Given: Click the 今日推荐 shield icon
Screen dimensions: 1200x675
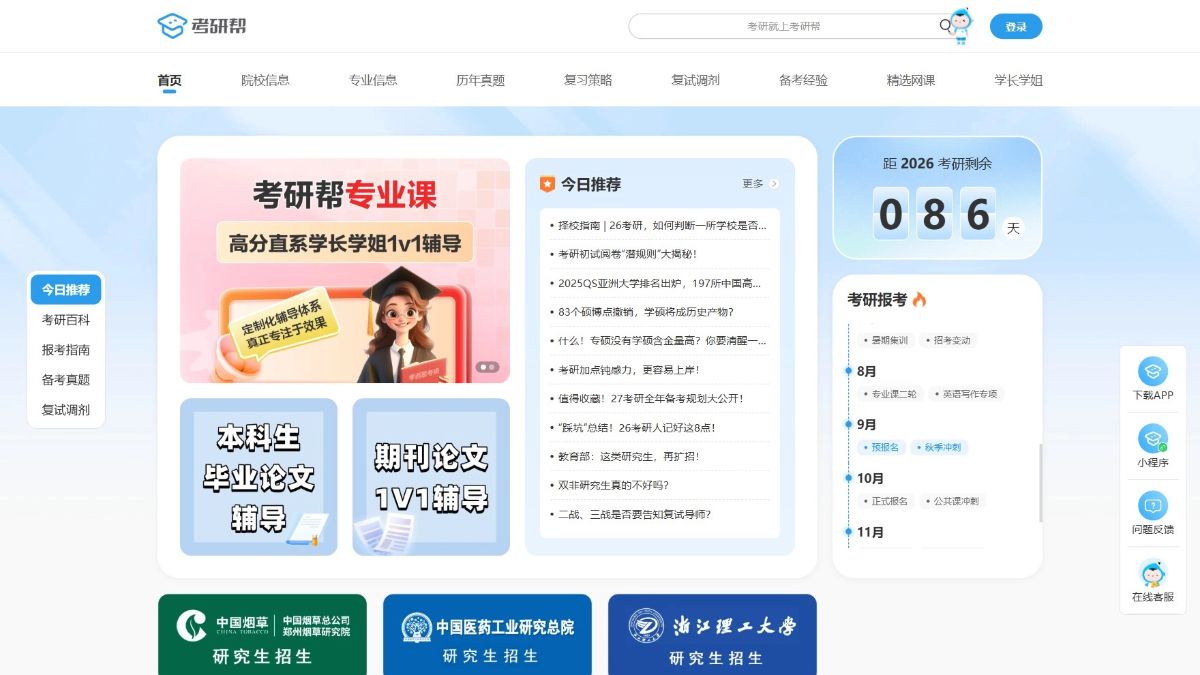Looking at the screenshot, I should click(x=547, y=184).
